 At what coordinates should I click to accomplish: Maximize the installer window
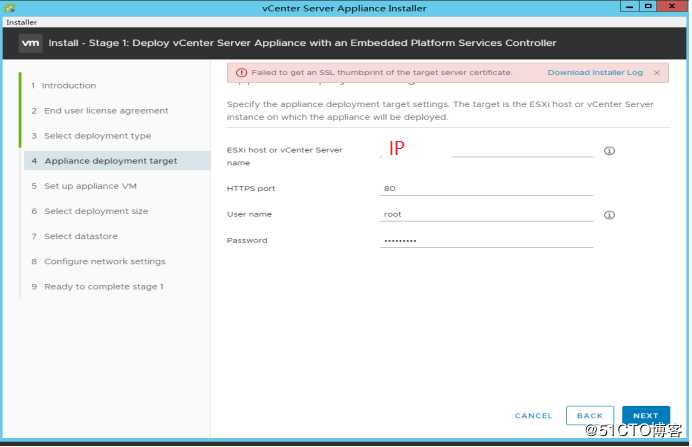[x=648, y=7]
